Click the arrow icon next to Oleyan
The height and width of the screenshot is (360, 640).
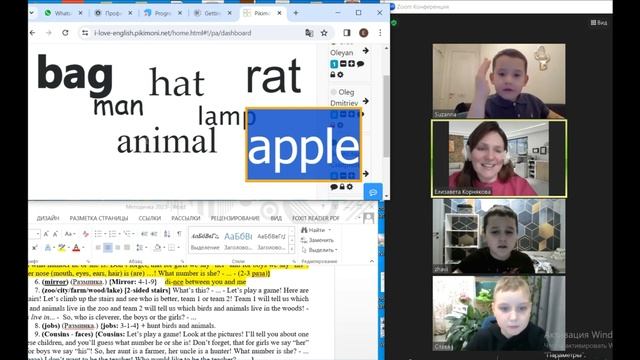point(366,51)
